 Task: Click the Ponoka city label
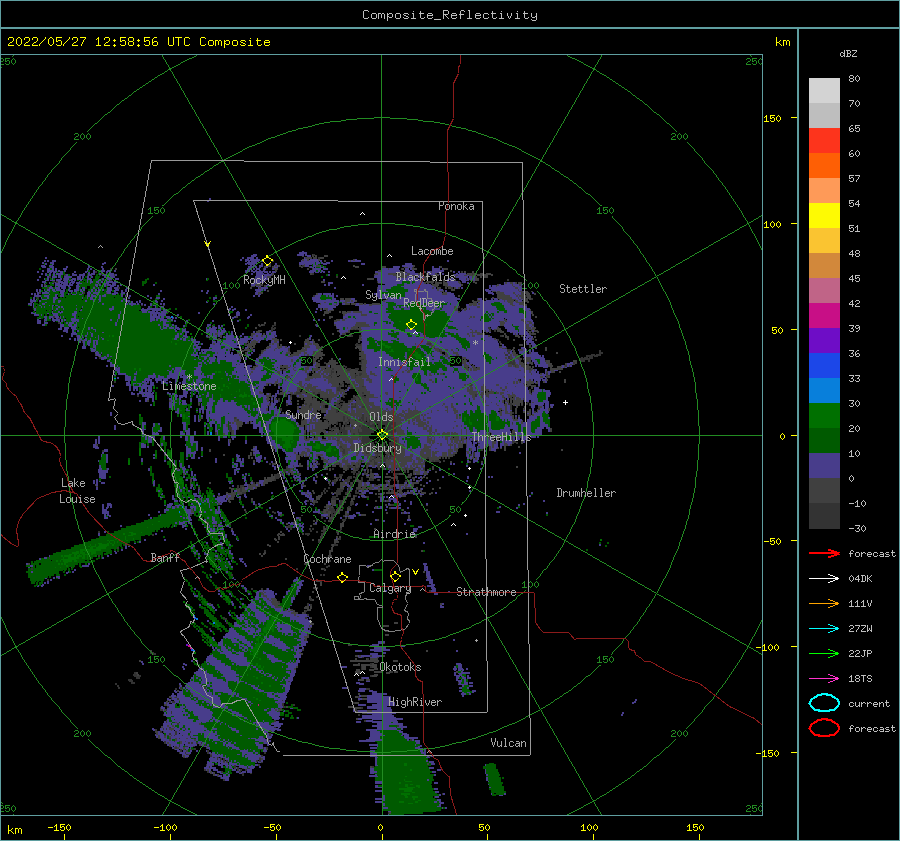pos(456,206)
